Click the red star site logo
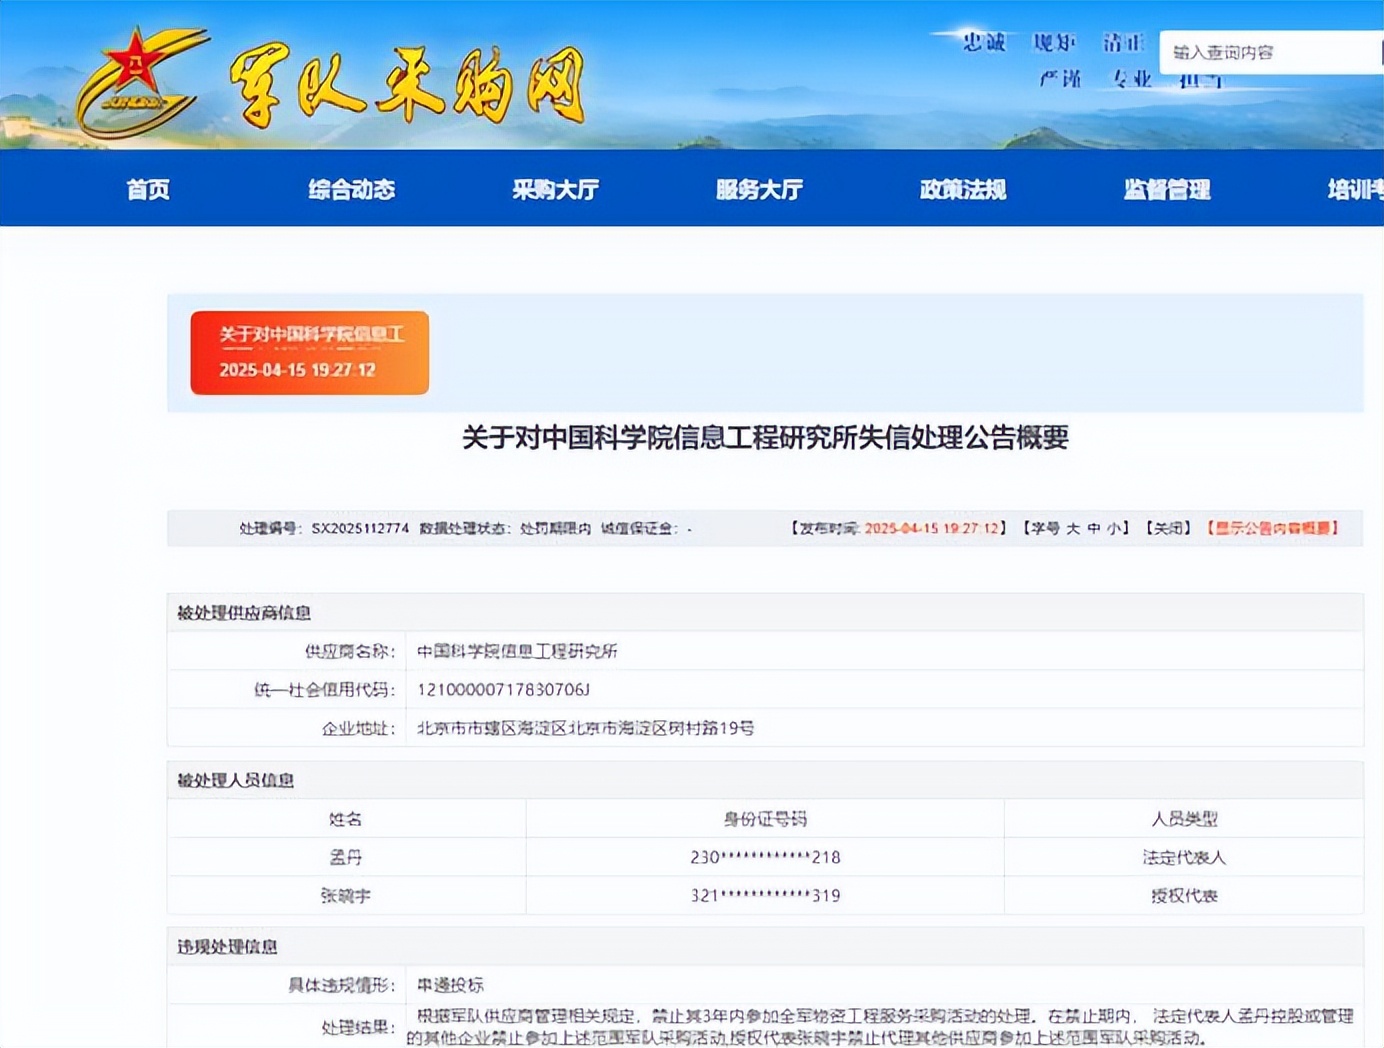The image size is (1384, 1048). point(135,80)
